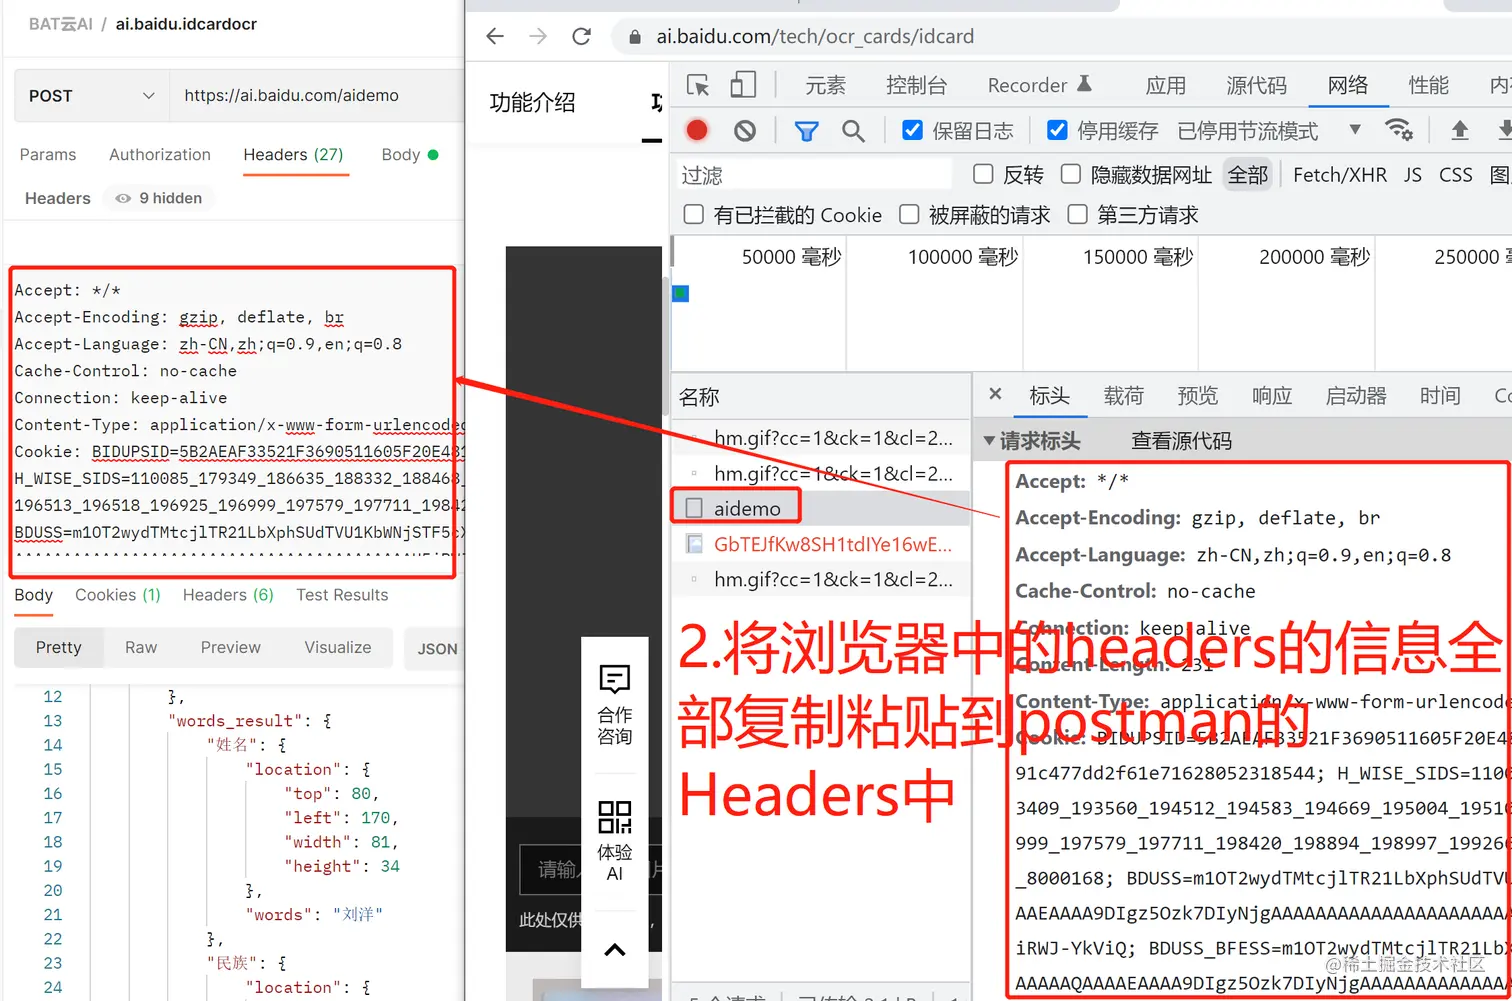Toggle the network filter funnel icon
This screenshot has width=1512, height=1001.
[x=806, y=131]
